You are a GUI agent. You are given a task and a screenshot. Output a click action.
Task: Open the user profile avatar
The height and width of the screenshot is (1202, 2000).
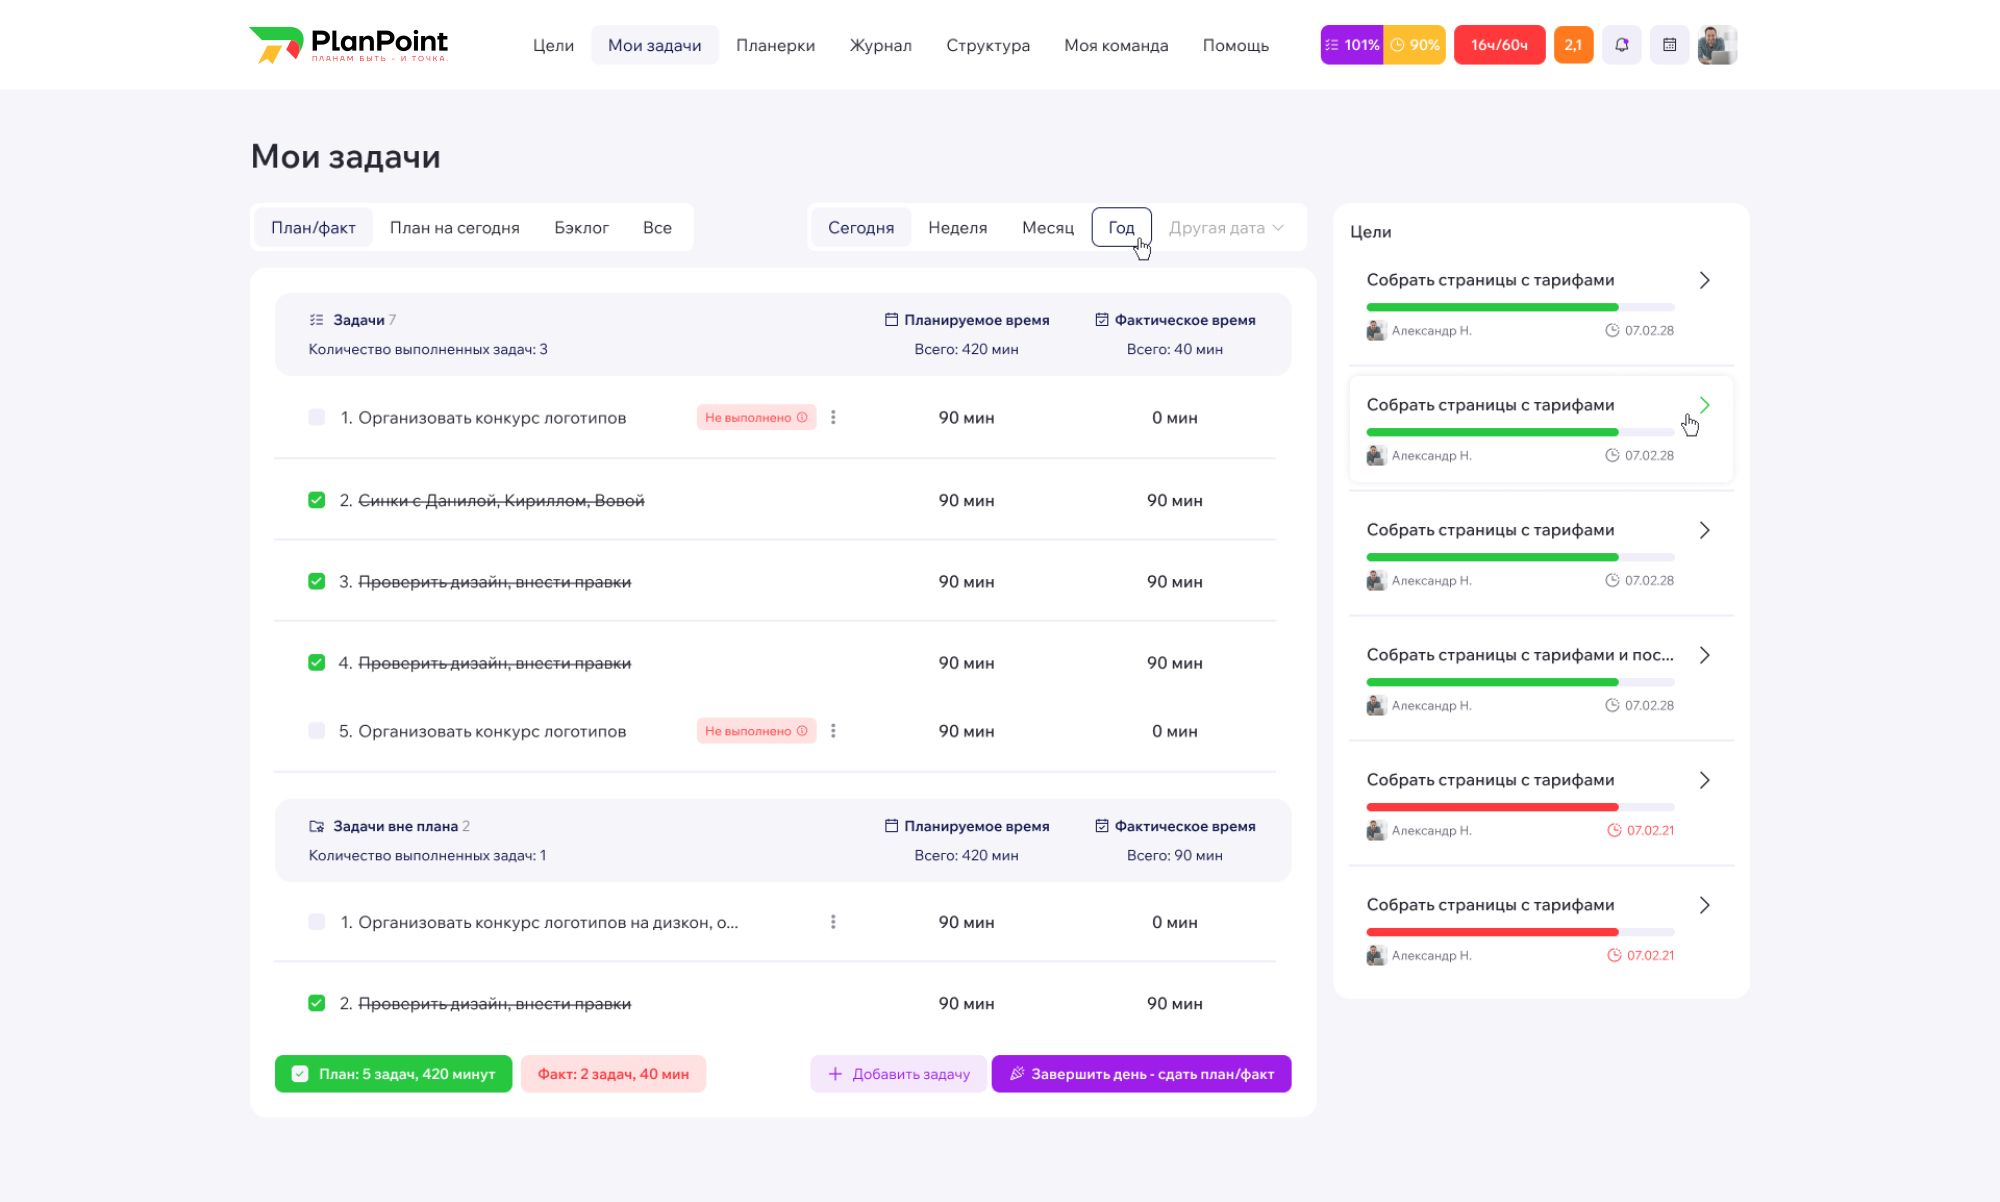1717,45
